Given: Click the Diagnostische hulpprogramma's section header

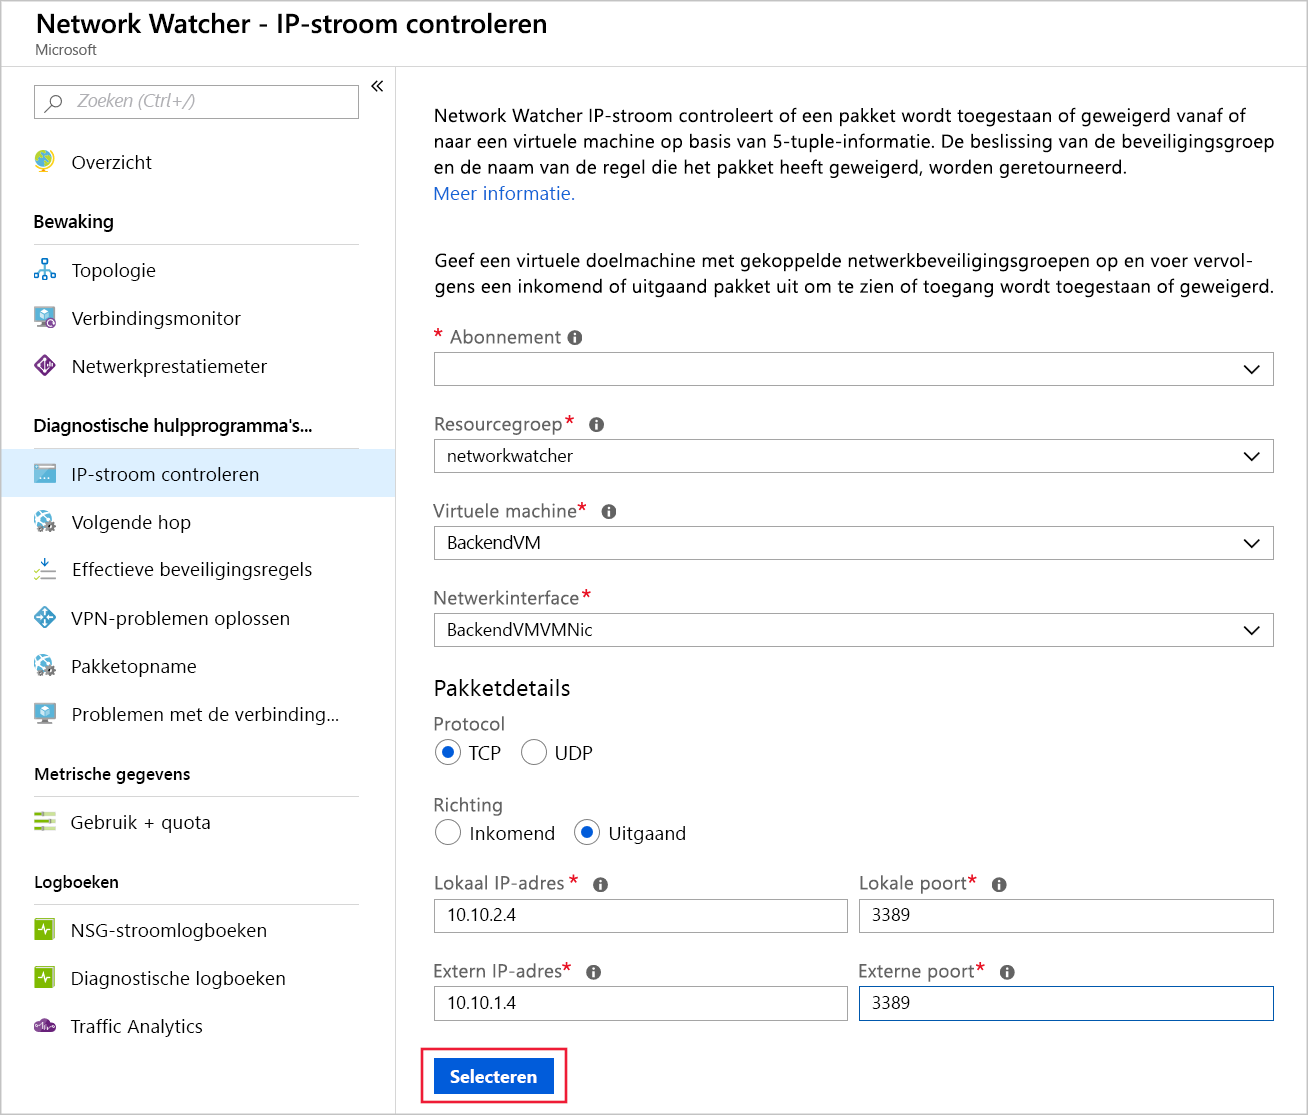Looking at the screenshot, I should [x=173, y=426].
